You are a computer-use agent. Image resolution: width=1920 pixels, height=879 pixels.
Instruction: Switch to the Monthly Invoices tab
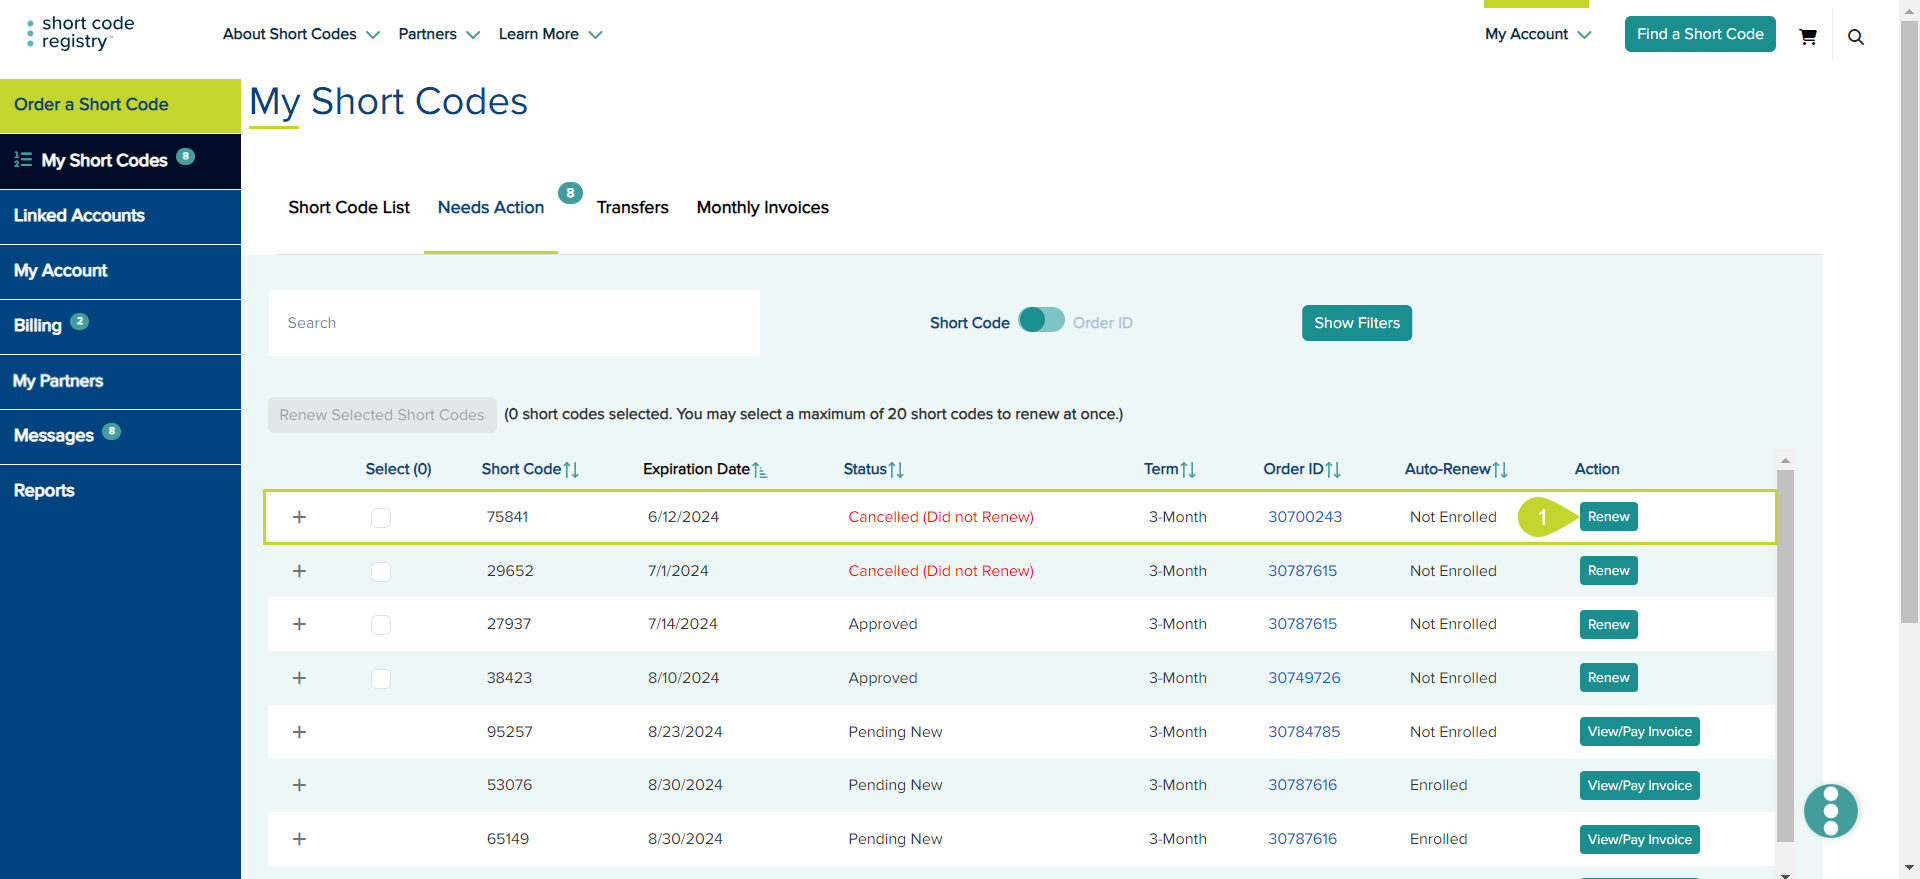click(x=762, y=207)
